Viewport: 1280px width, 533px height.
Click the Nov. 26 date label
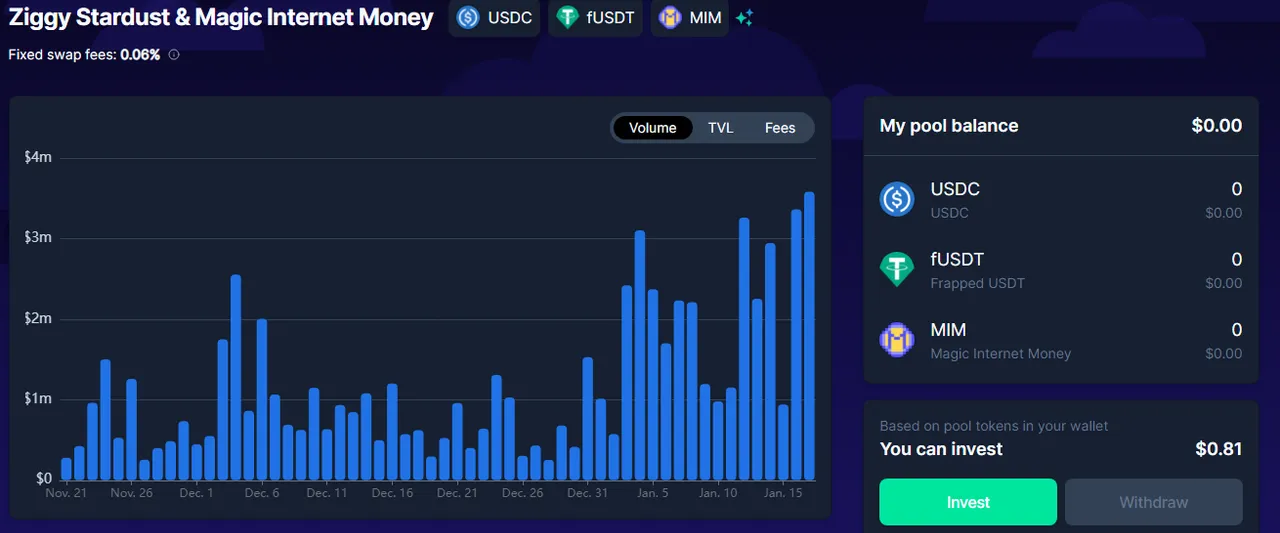click(x=131, y=493)
